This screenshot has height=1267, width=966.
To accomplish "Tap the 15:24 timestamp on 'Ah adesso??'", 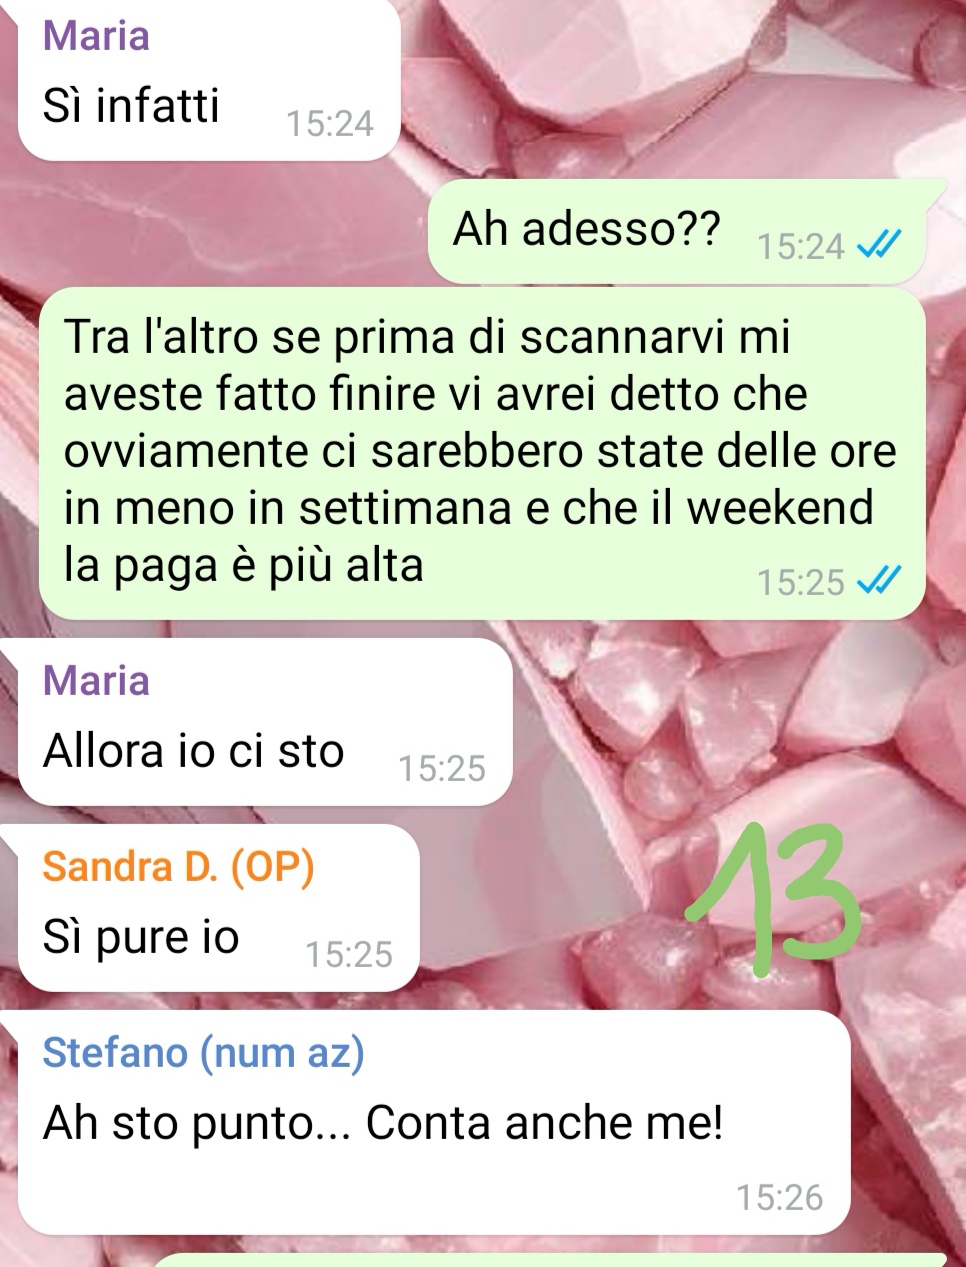I will click(x=800, y=246).
